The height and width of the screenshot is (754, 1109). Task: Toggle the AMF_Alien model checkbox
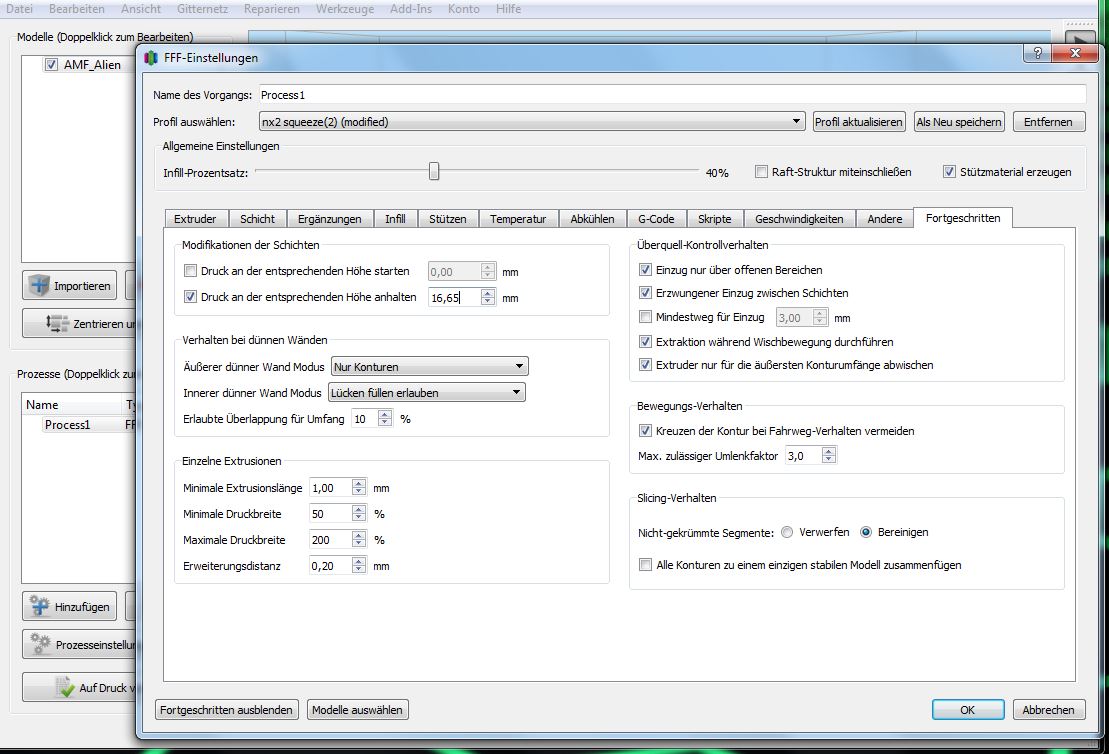pos(51,64)
